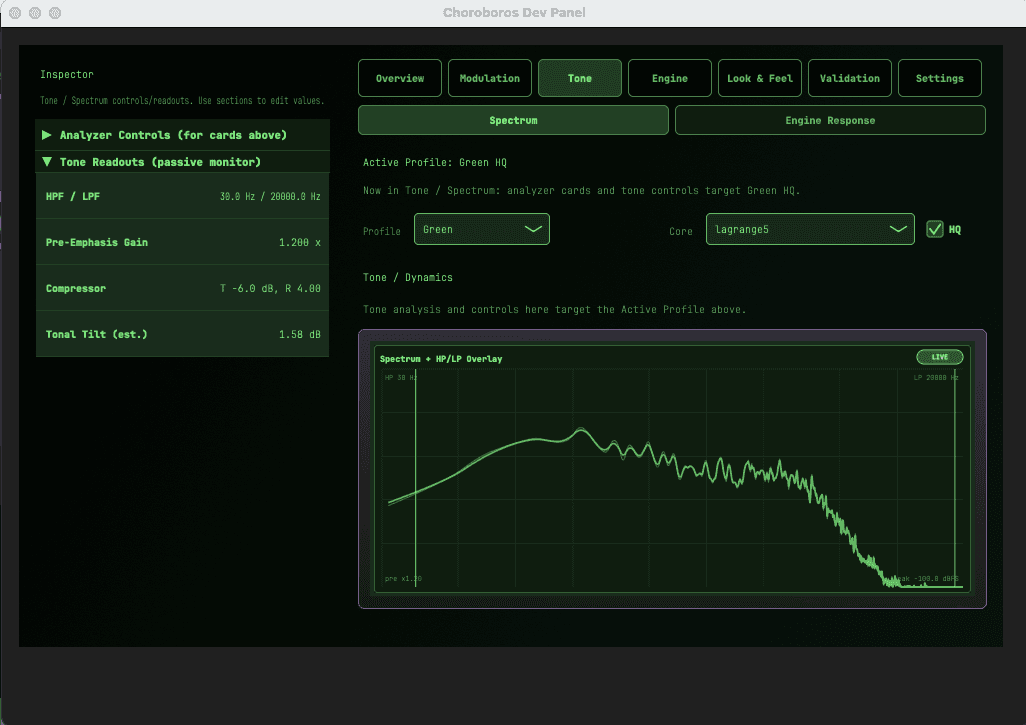1026x725 pixels.
Task: Collapse the Tone Readouts section
Action: 150,161
